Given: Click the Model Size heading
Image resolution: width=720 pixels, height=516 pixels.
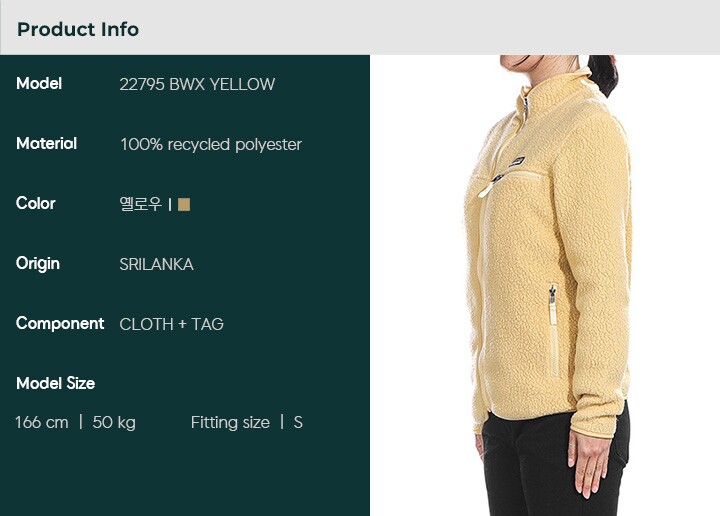Looking at the screenshot, I should pyautogui.click(x=56, y=383).
